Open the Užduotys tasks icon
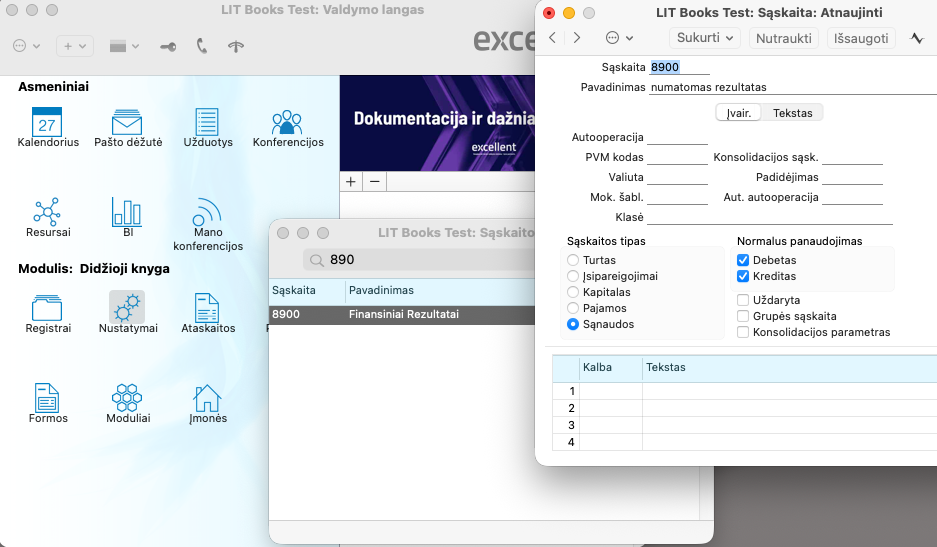The image size is (937, 547). (x=207, y=122)
